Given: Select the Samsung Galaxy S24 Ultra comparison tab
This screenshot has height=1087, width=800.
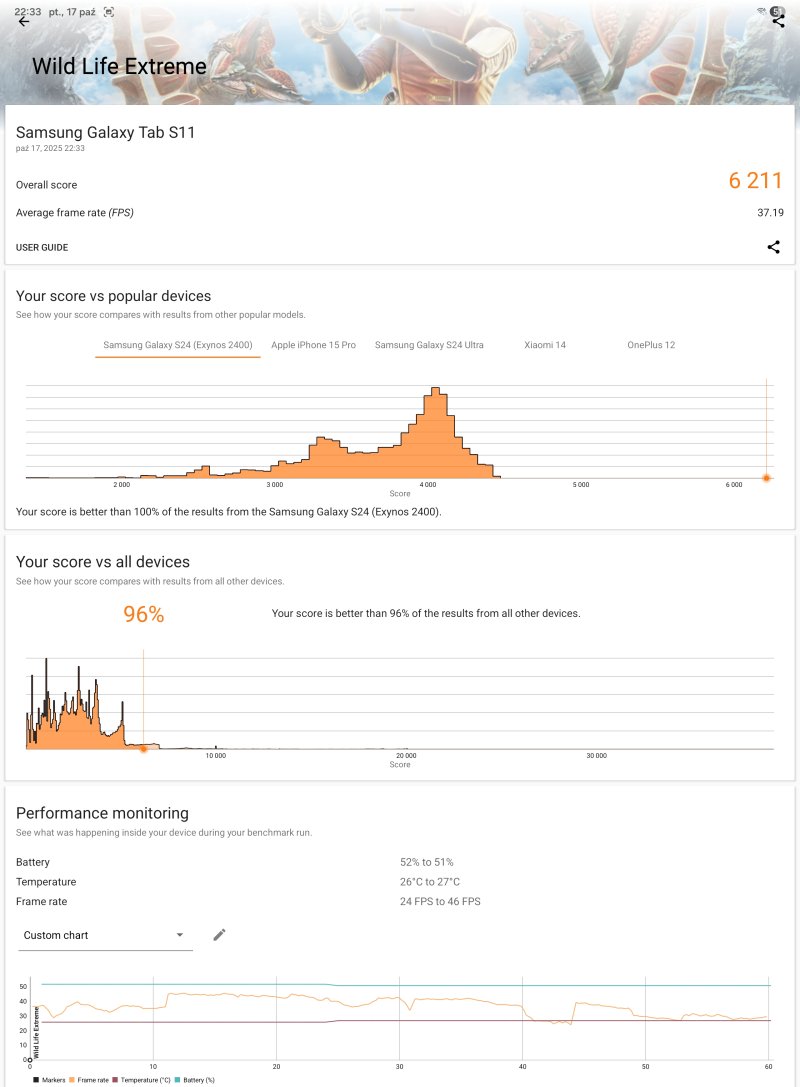Looking at the screenshot, I should pos(429,345).
